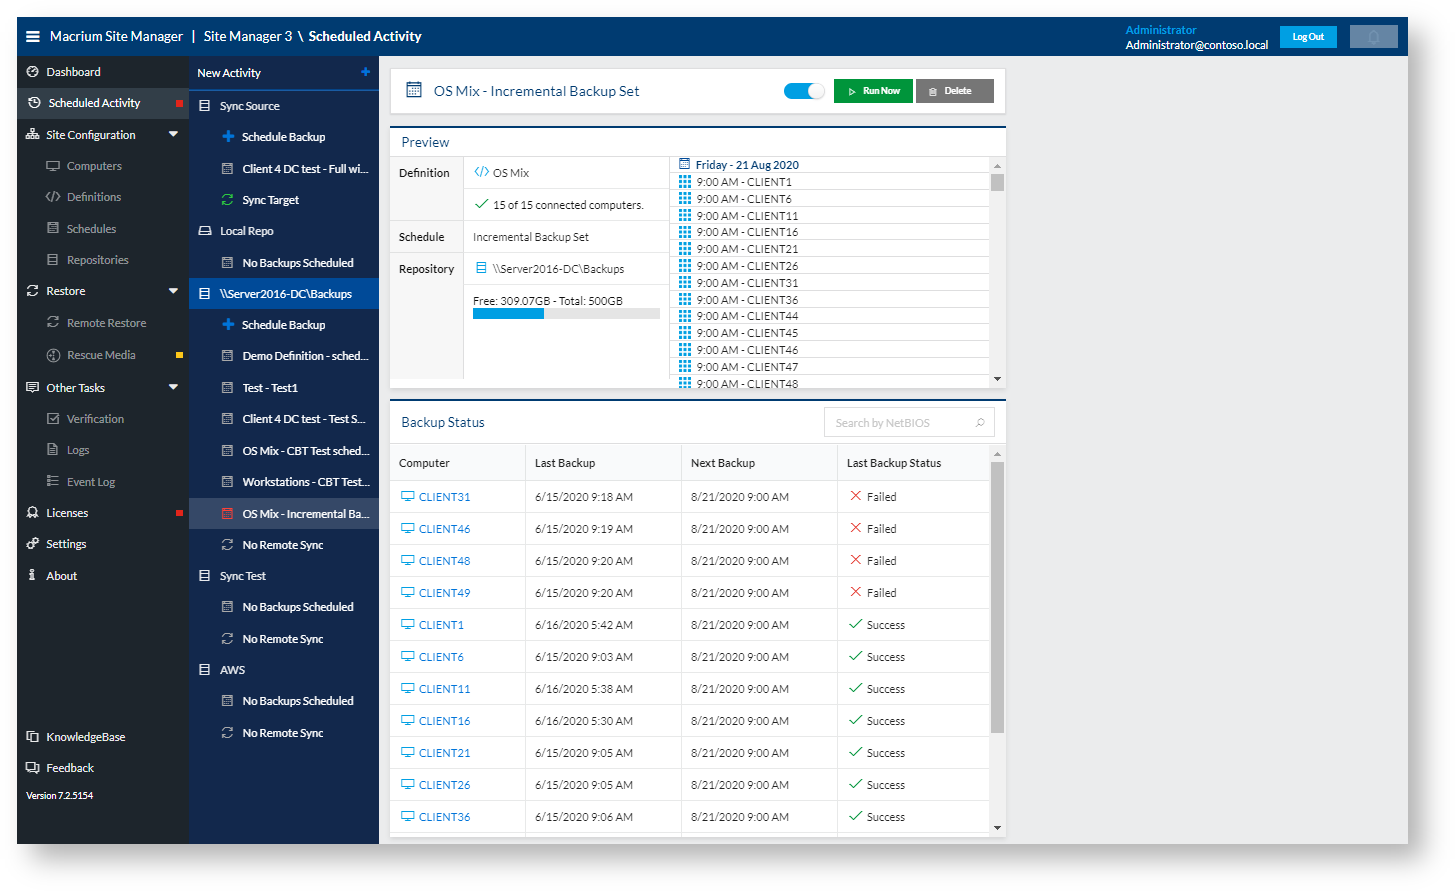Open the hamburger menu icon
This screenshot has width=1456, height=892.
click(33, 36)
